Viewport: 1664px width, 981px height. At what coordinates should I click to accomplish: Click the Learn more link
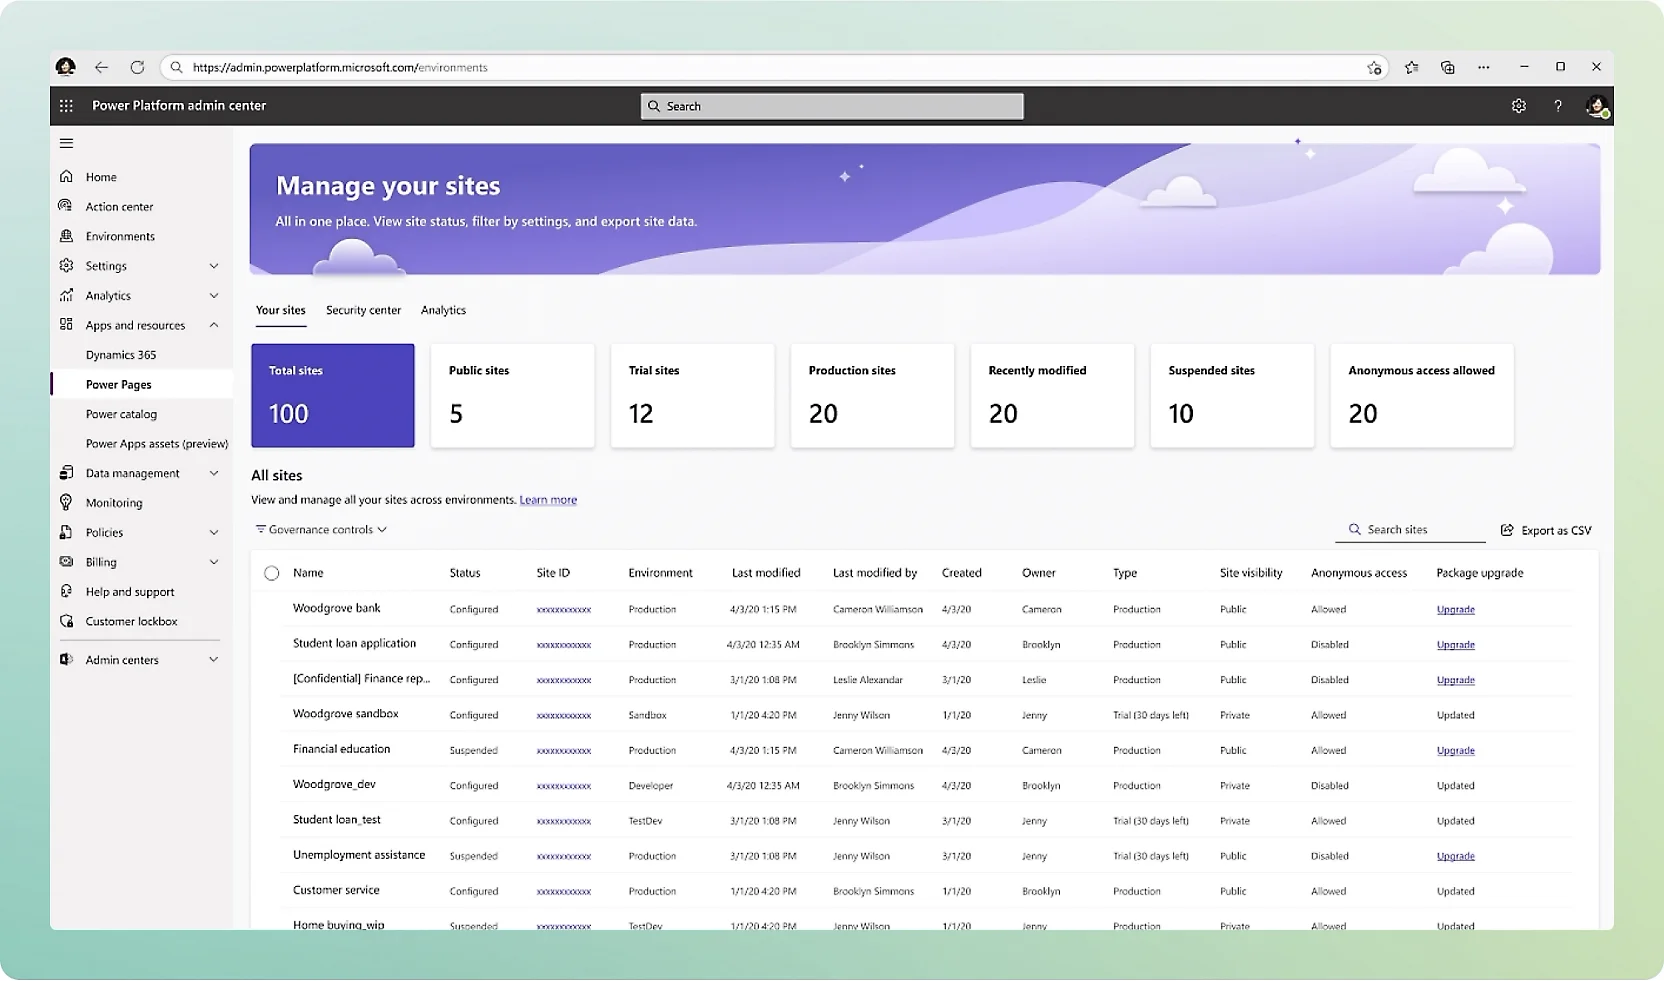click(548, 499)
